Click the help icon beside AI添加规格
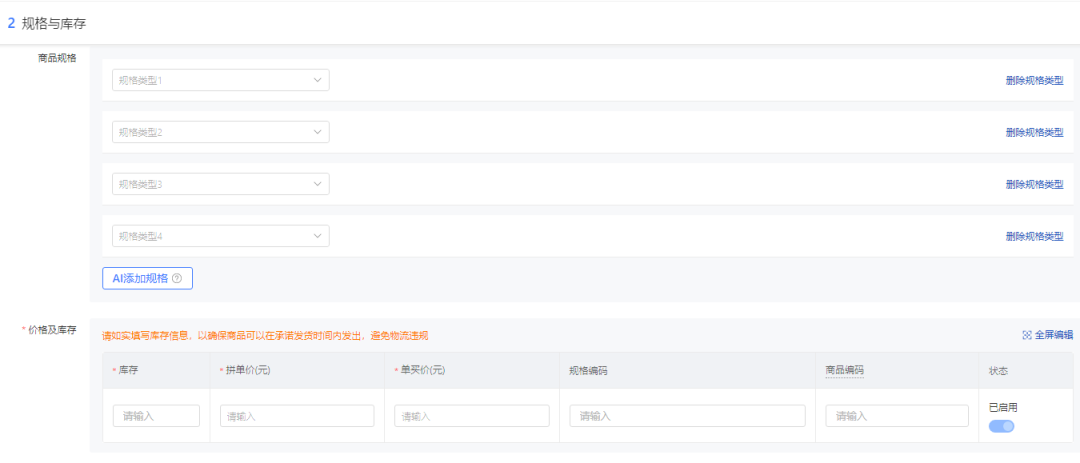The image size is (1080, 463). coord(177,278)
